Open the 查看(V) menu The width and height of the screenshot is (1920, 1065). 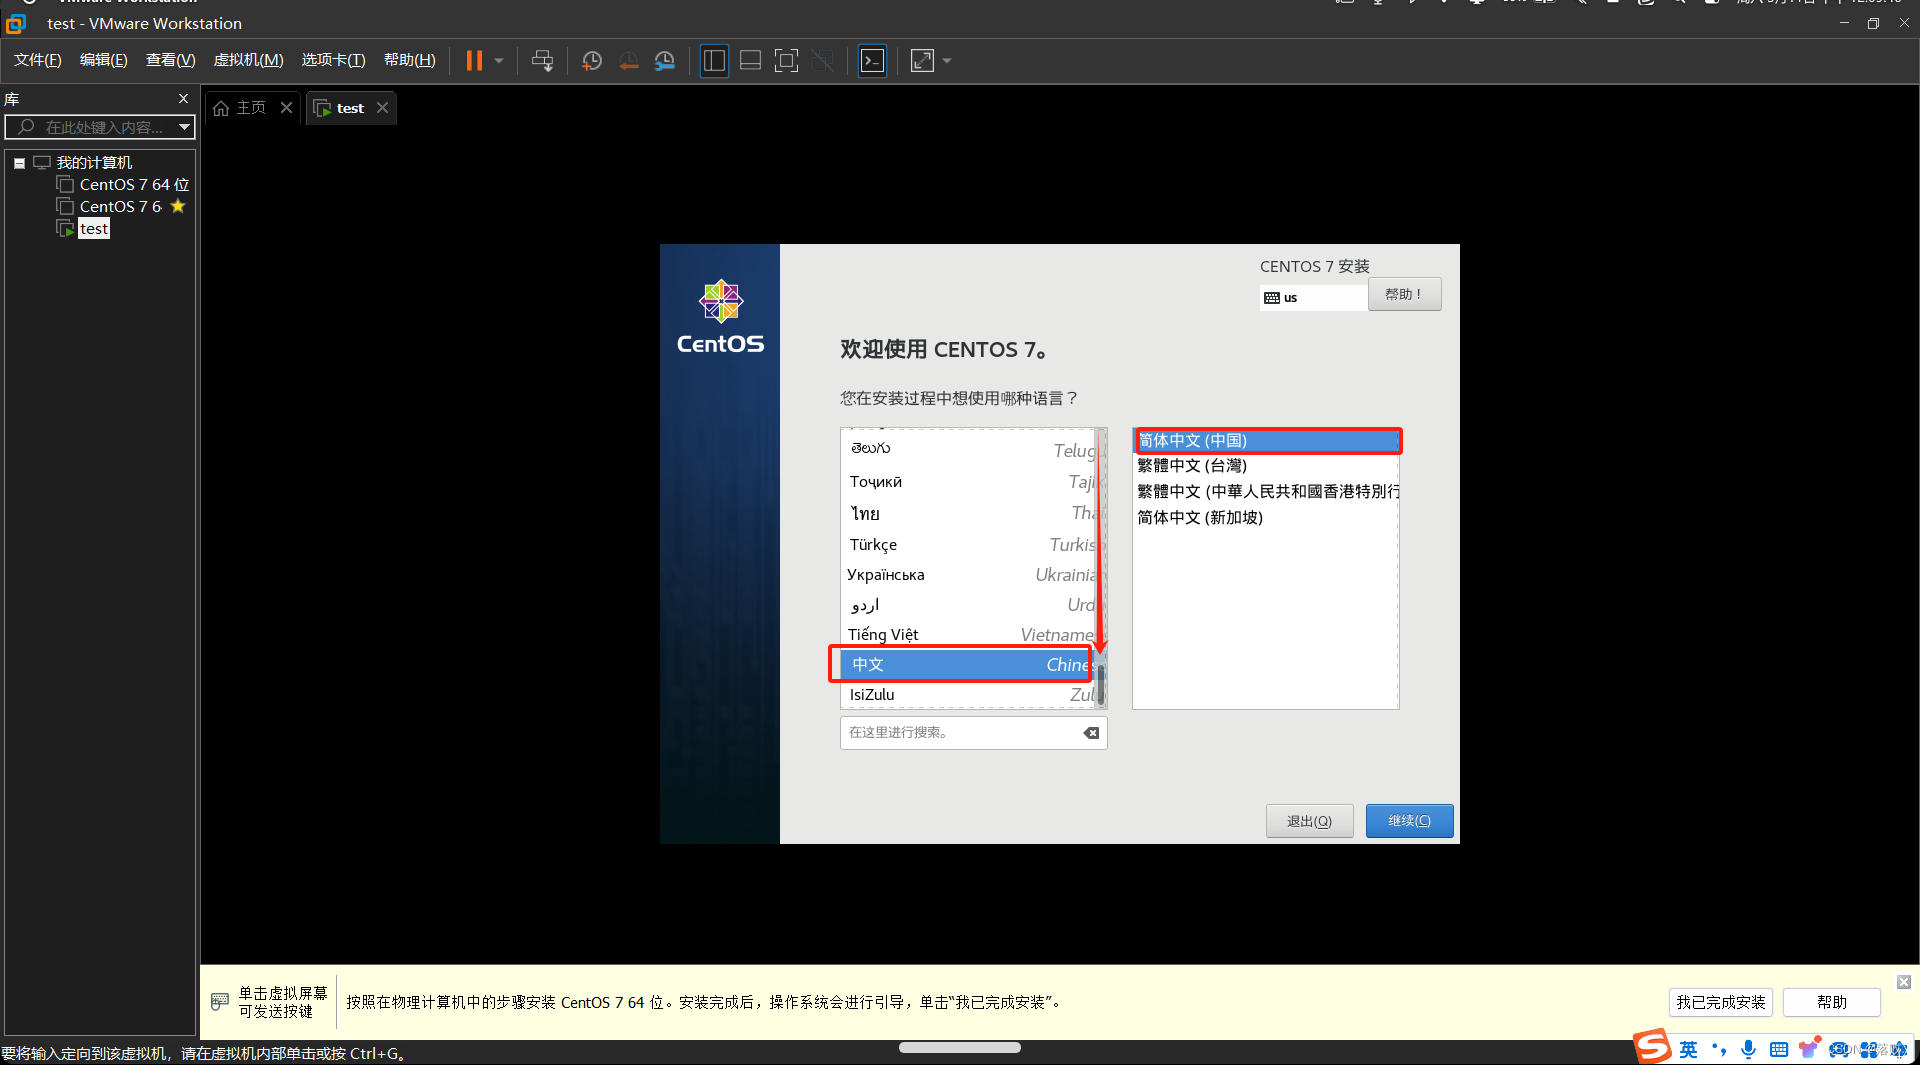pos(170,60)
